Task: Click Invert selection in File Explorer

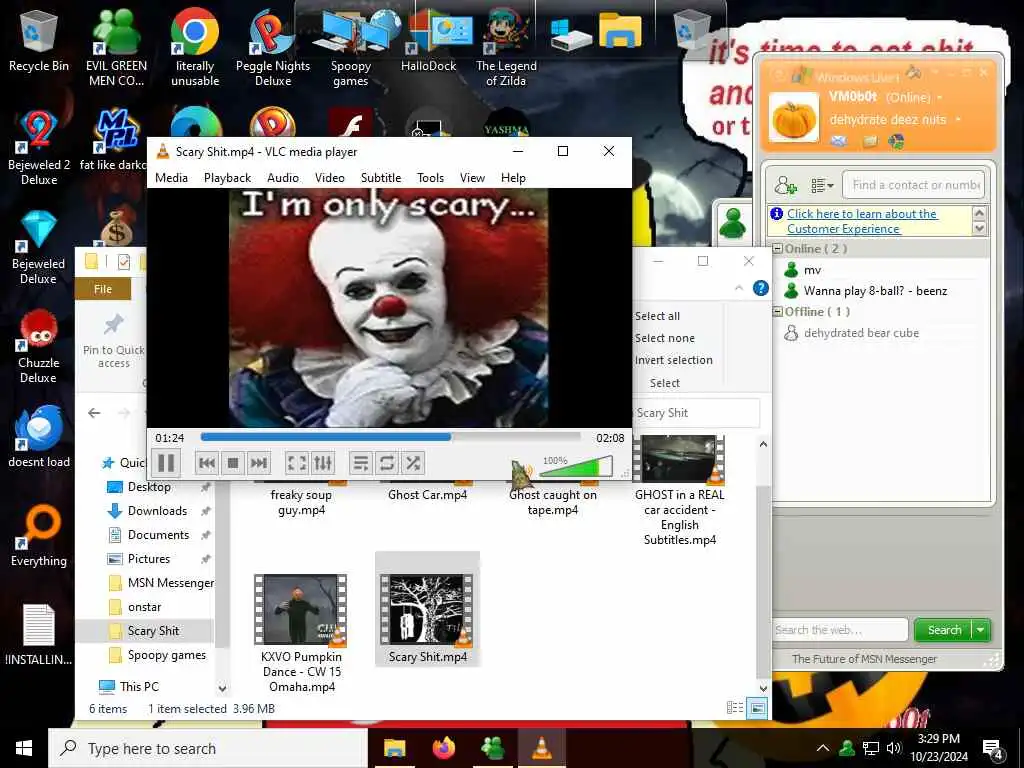Action: (x=673, y=360)
